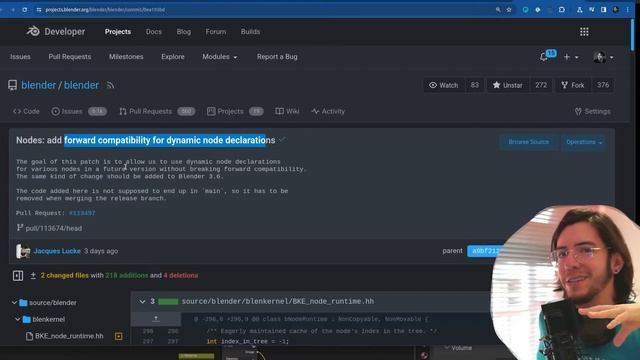This screenshot has height=360, width=640.
Task: Click the repository RSS feed icon
Action: coord(110,85)
